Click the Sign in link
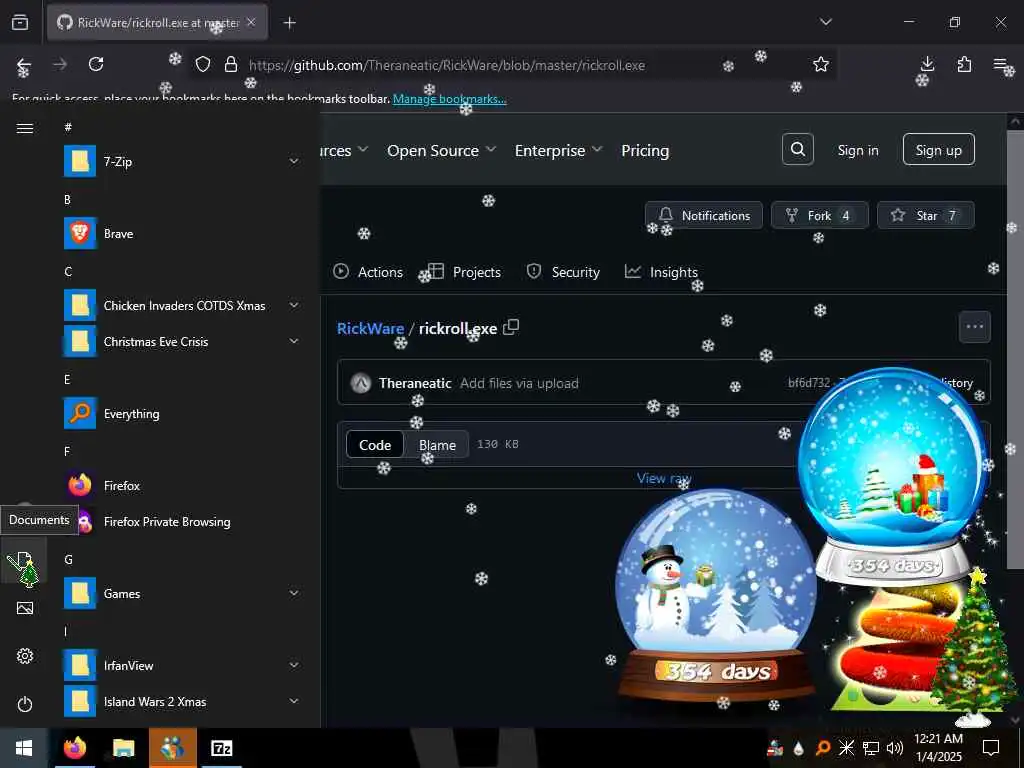The image size is (1024, 768). tap(857, 150)
